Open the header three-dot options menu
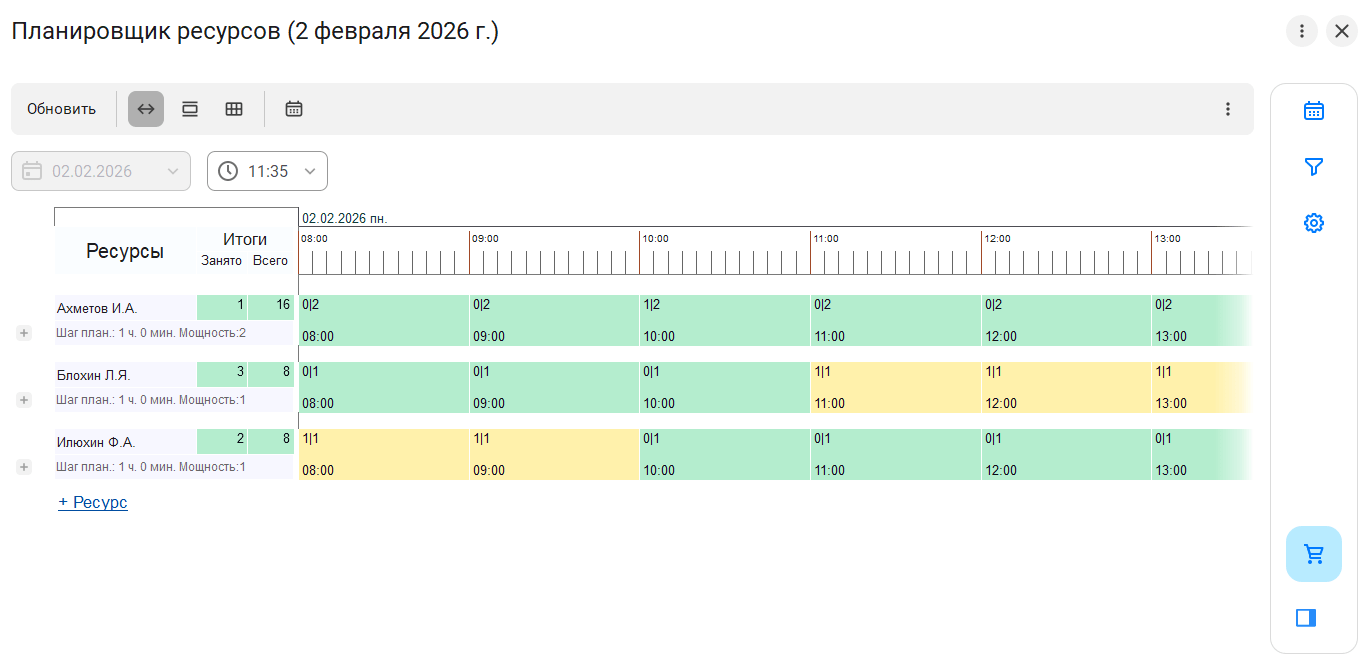 point(1301,31)
